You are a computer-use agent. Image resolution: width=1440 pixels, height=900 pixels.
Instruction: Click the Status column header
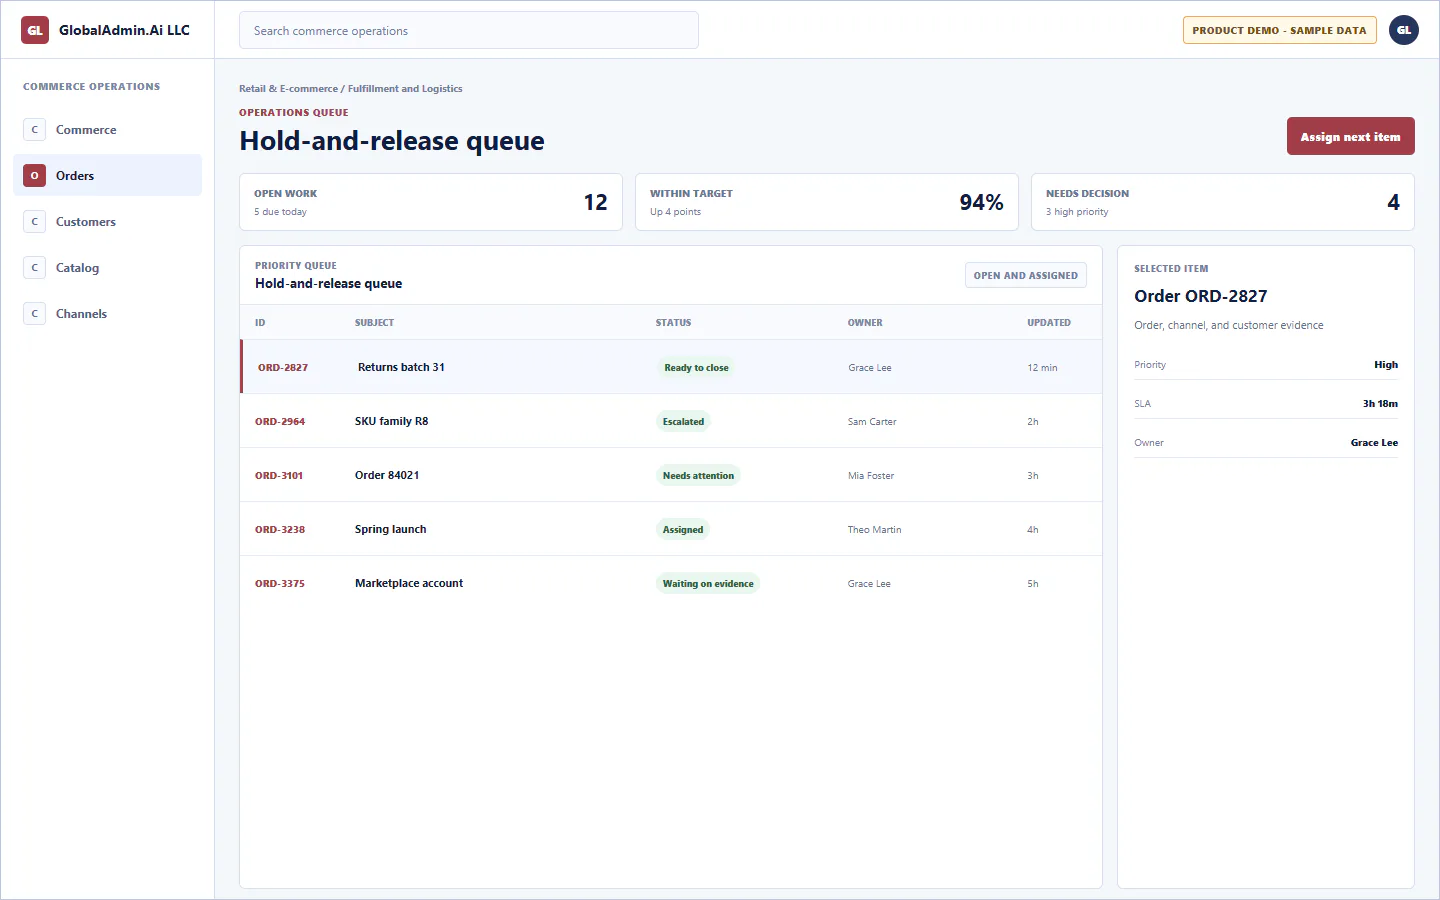click(674, 323)
